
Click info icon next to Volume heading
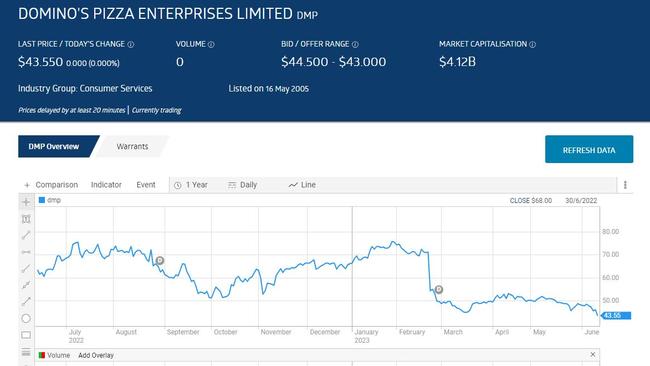[211, 44]
